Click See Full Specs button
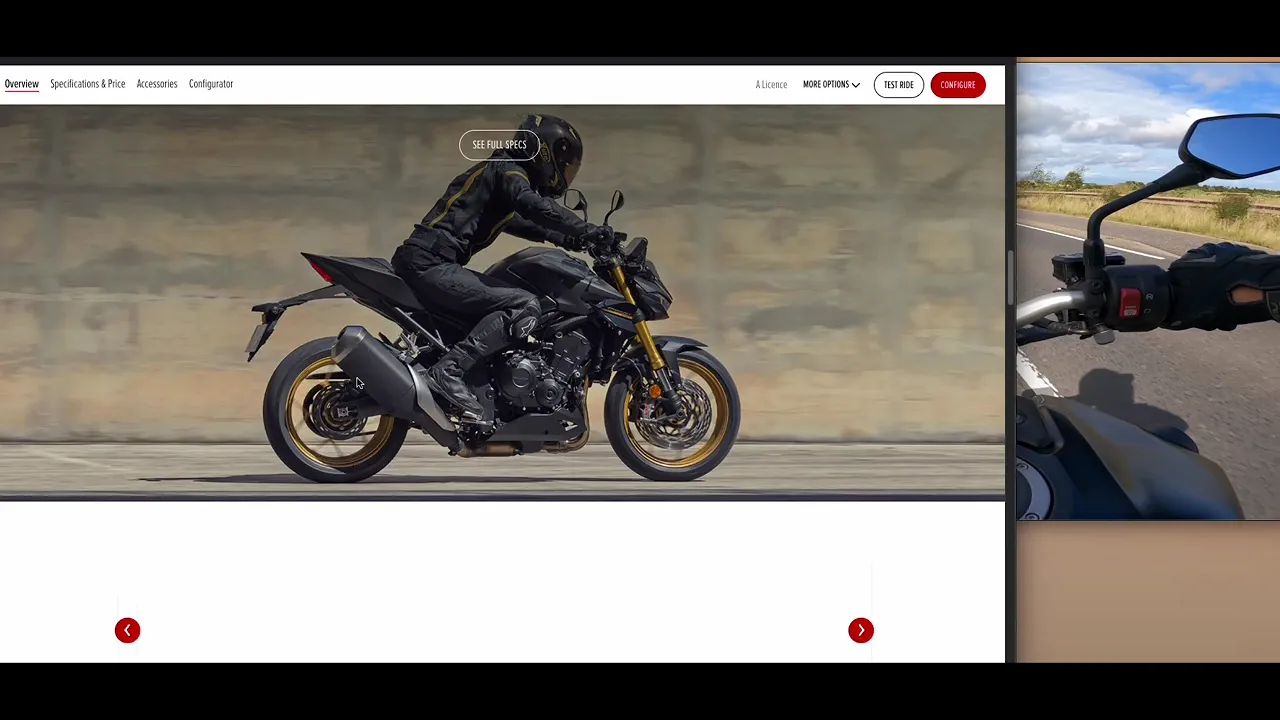 499,145
